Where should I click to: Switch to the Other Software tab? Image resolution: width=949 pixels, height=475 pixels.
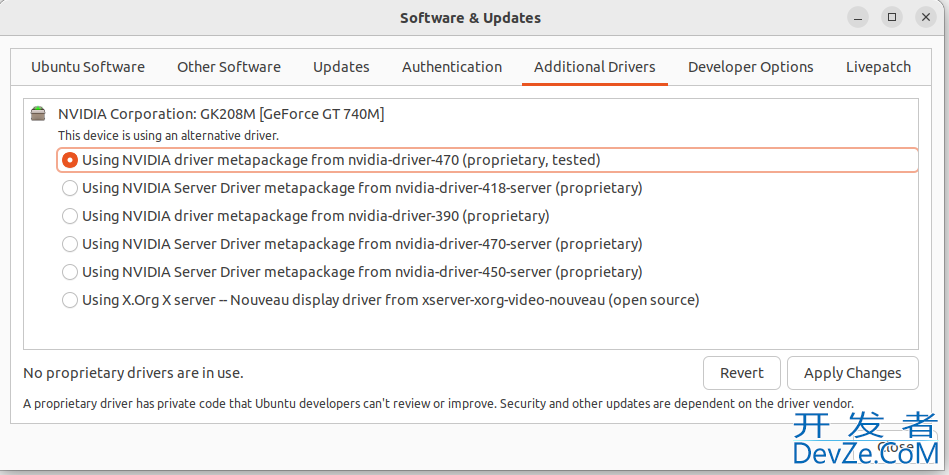229,67
